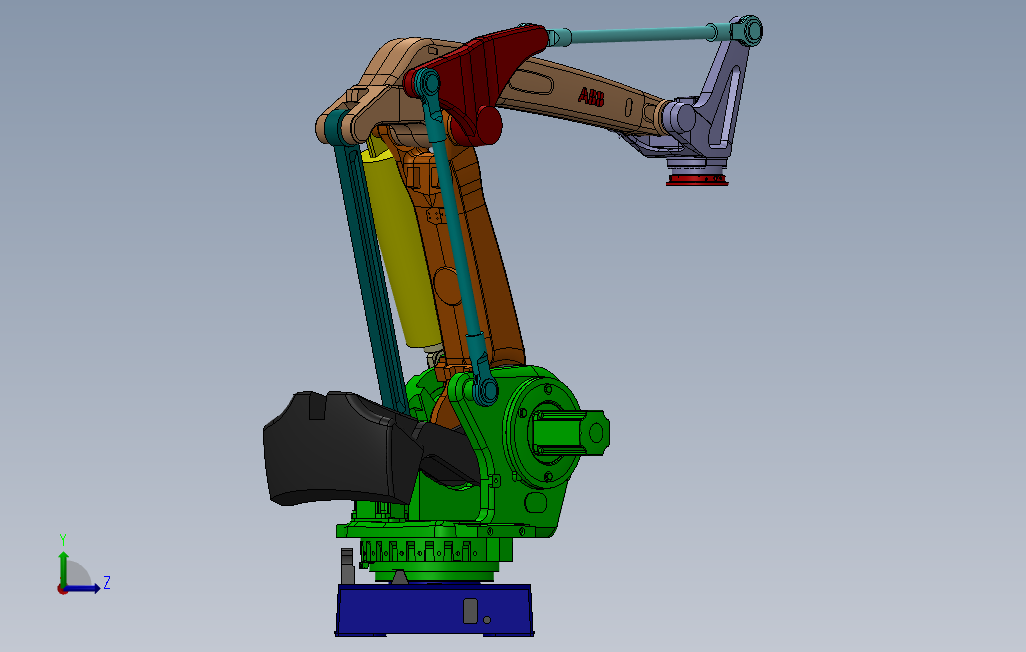This screenshot has height=652, width=1026.
Task: Select the lower eye joint of teal rod
Action: pos(485,391)
